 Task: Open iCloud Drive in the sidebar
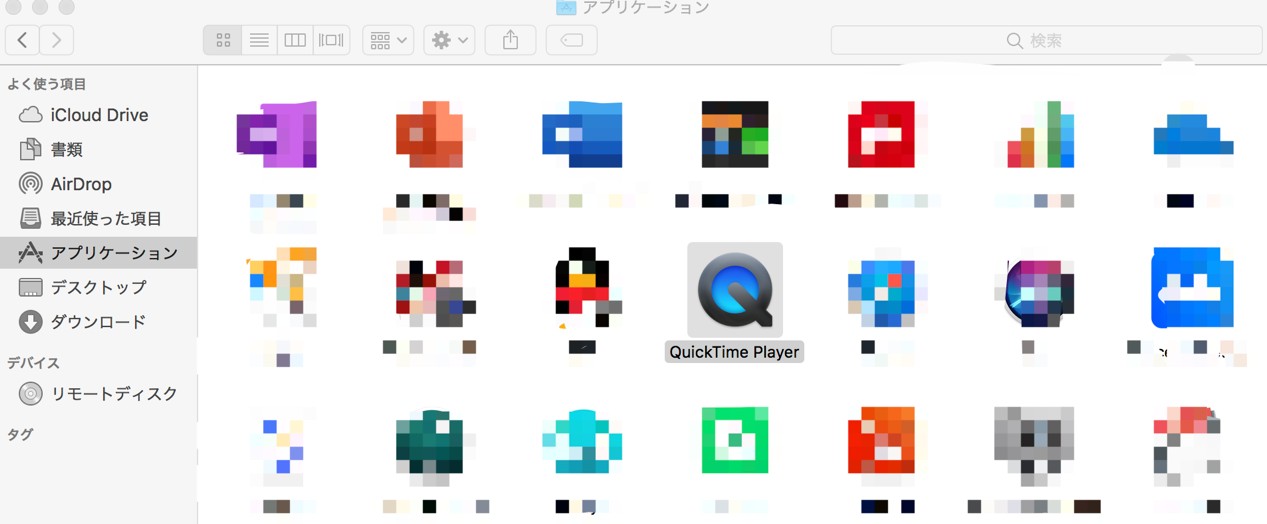tap(98, 115)
